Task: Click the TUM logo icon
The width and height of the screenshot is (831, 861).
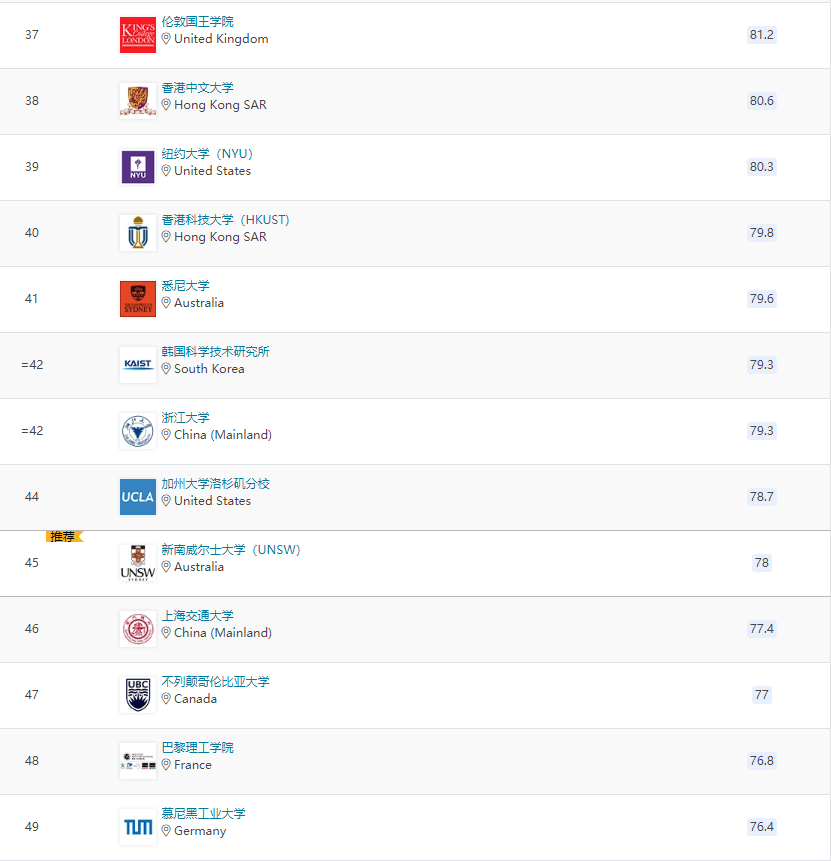Action: click(137, 827)
